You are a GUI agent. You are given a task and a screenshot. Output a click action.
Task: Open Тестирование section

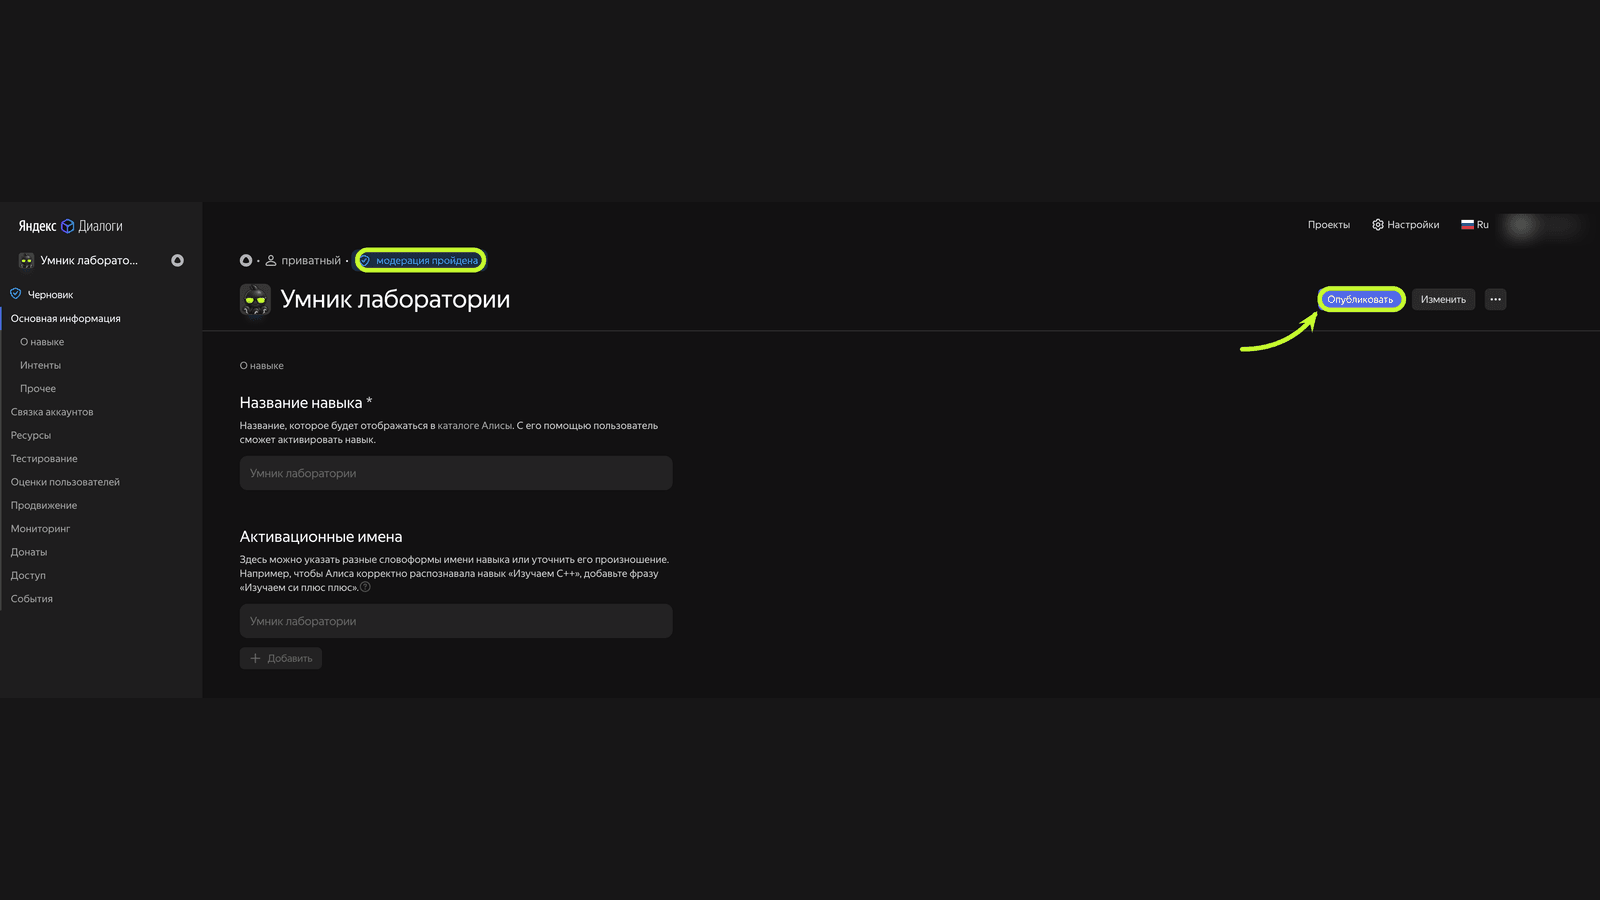click(x=44, y=458)
